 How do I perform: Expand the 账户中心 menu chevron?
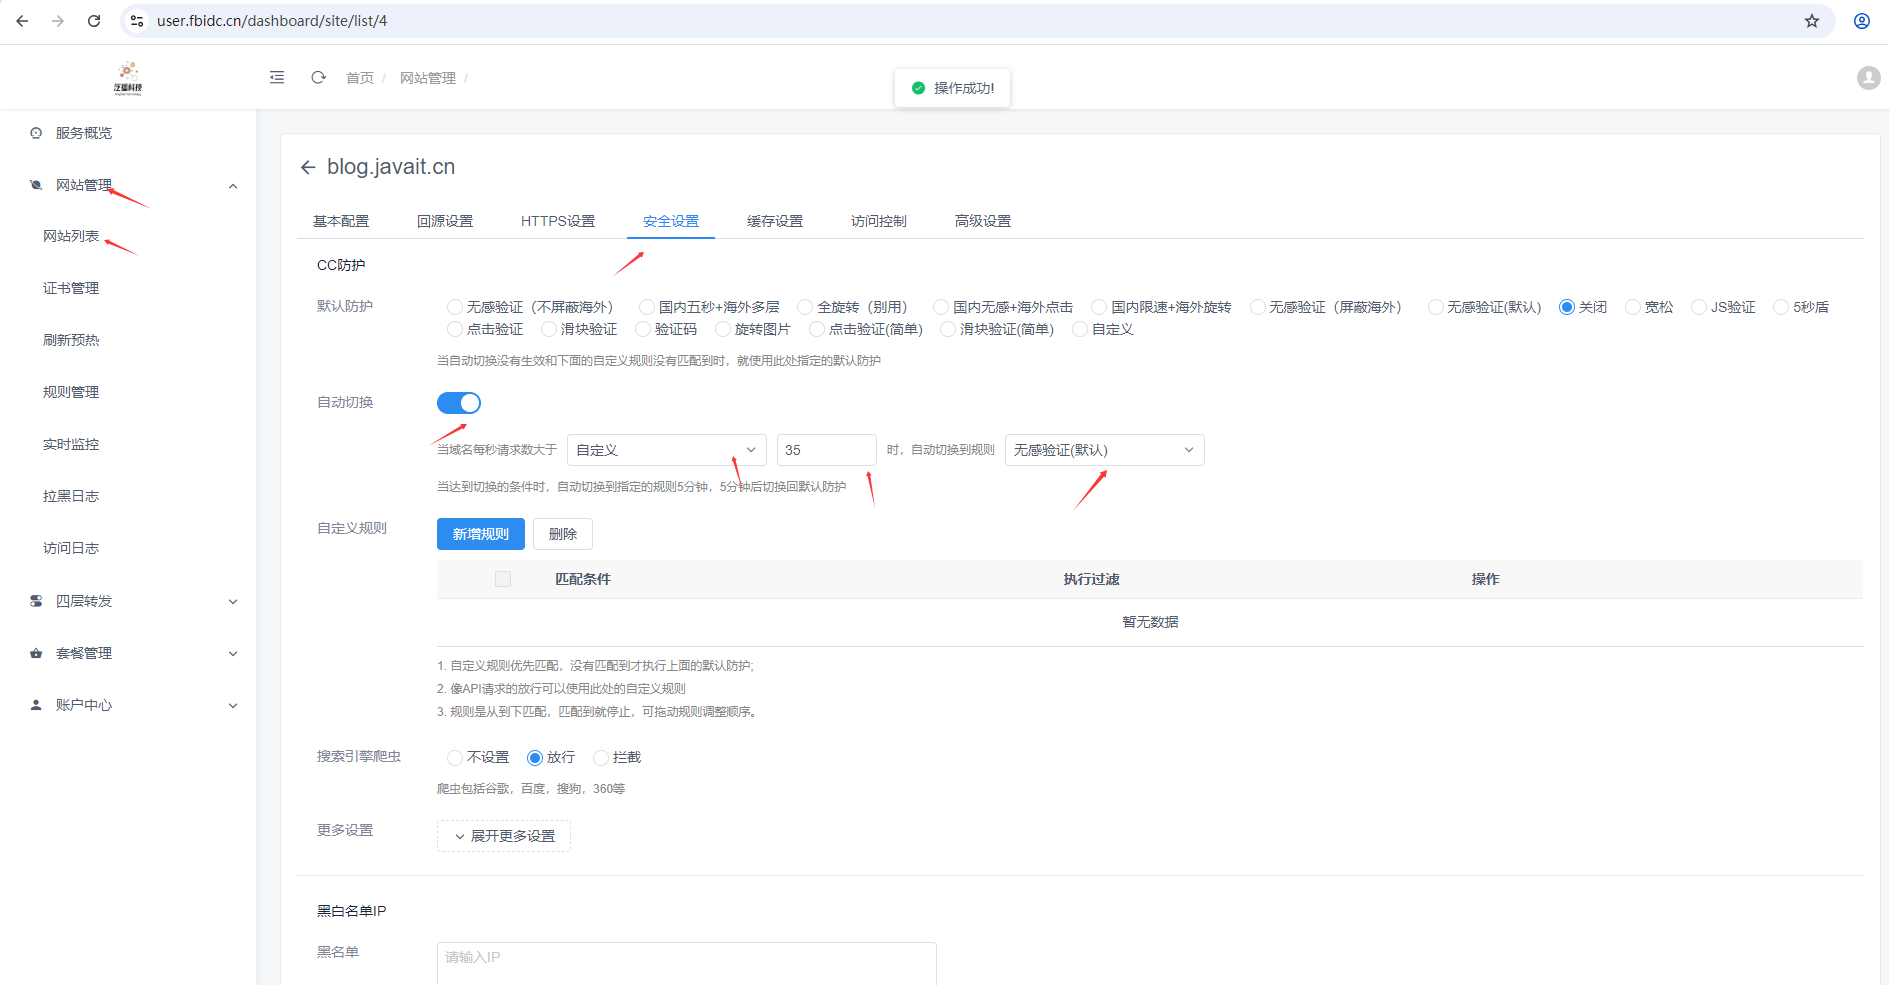pos(233,706)
